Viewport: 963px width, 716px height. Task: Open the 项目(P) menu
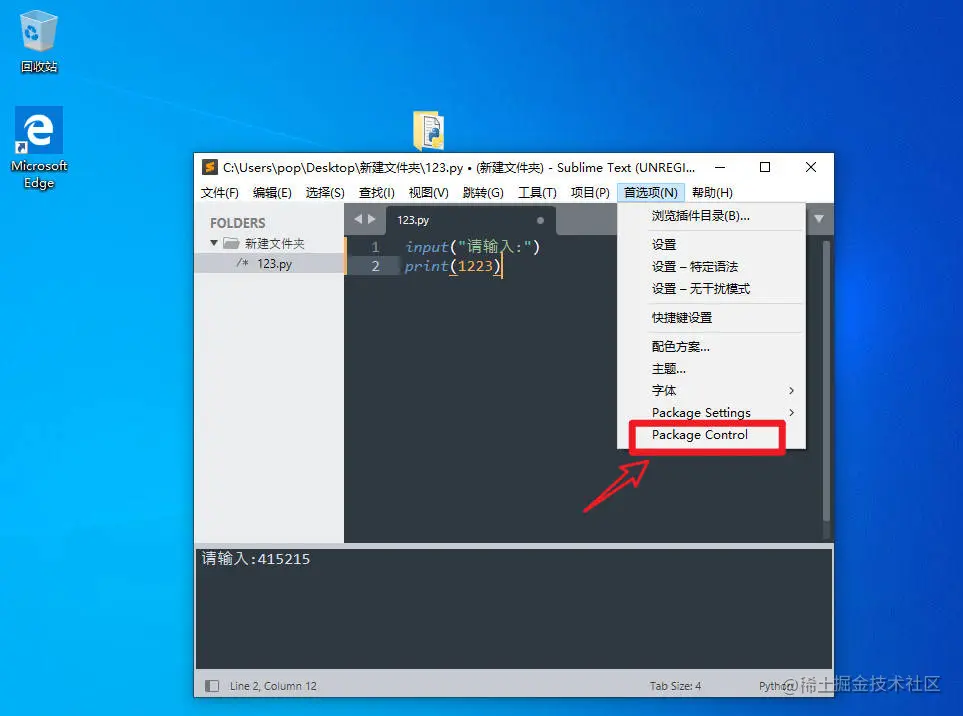point(590,193)
